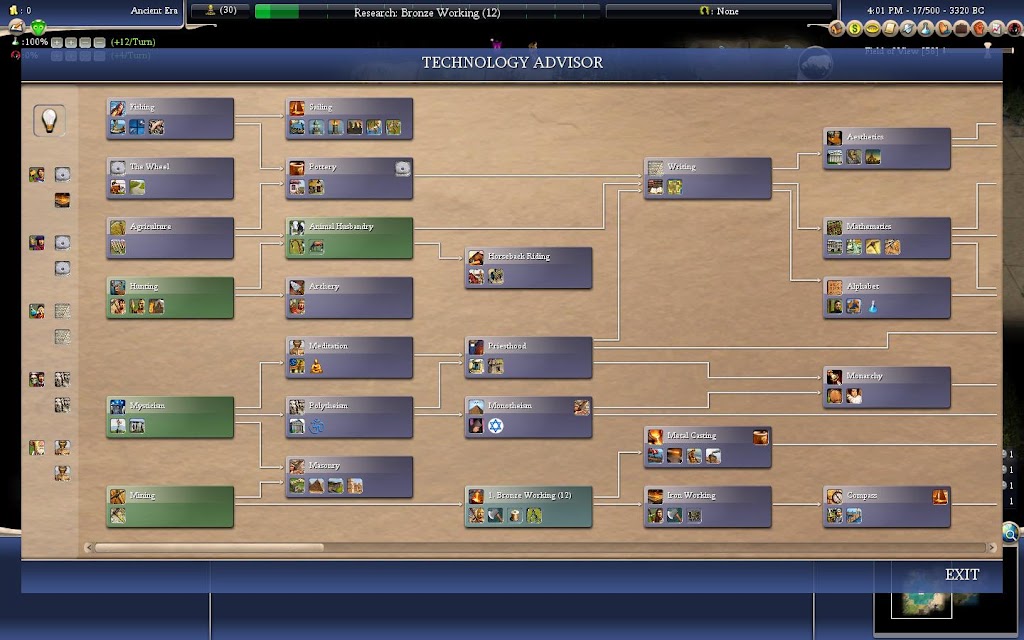Select the Horseback Riding technology
Image resolution: width=1024 pixels, height=640 pixels.
pos(528,268)
